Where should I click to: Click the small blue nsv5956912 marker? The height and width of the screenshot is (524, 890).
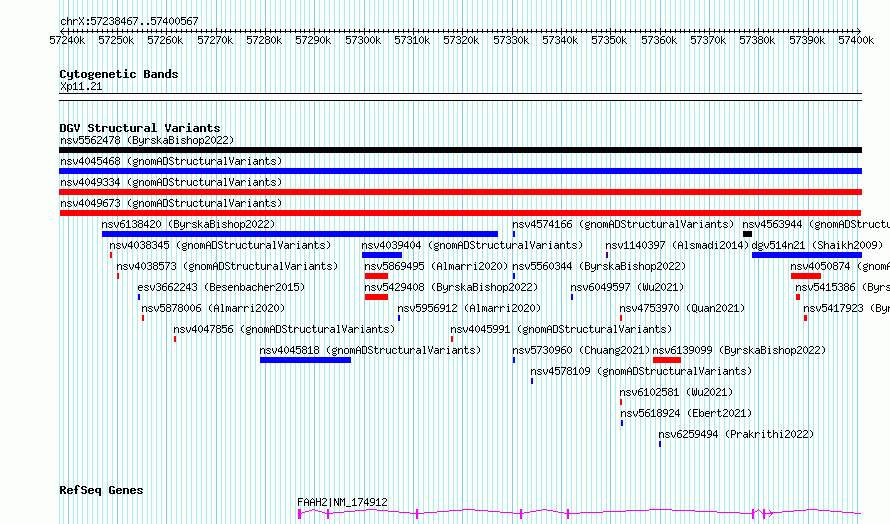click(399, 318)
